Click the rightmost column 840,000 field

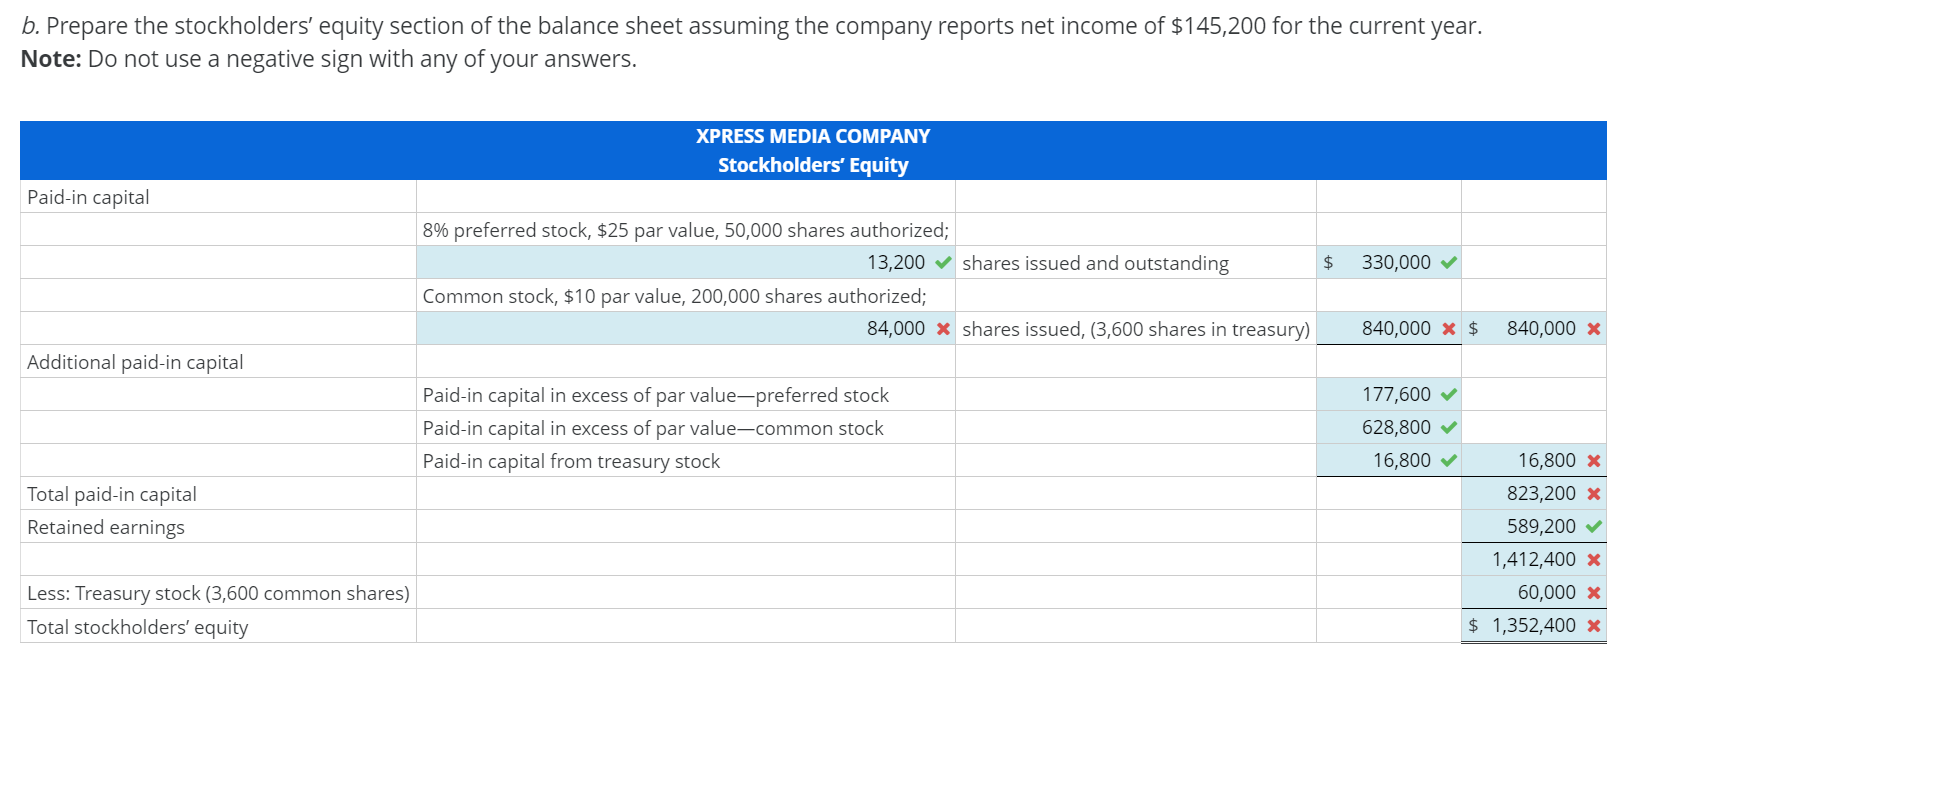pyautogui.click(x=1533, y=328)
